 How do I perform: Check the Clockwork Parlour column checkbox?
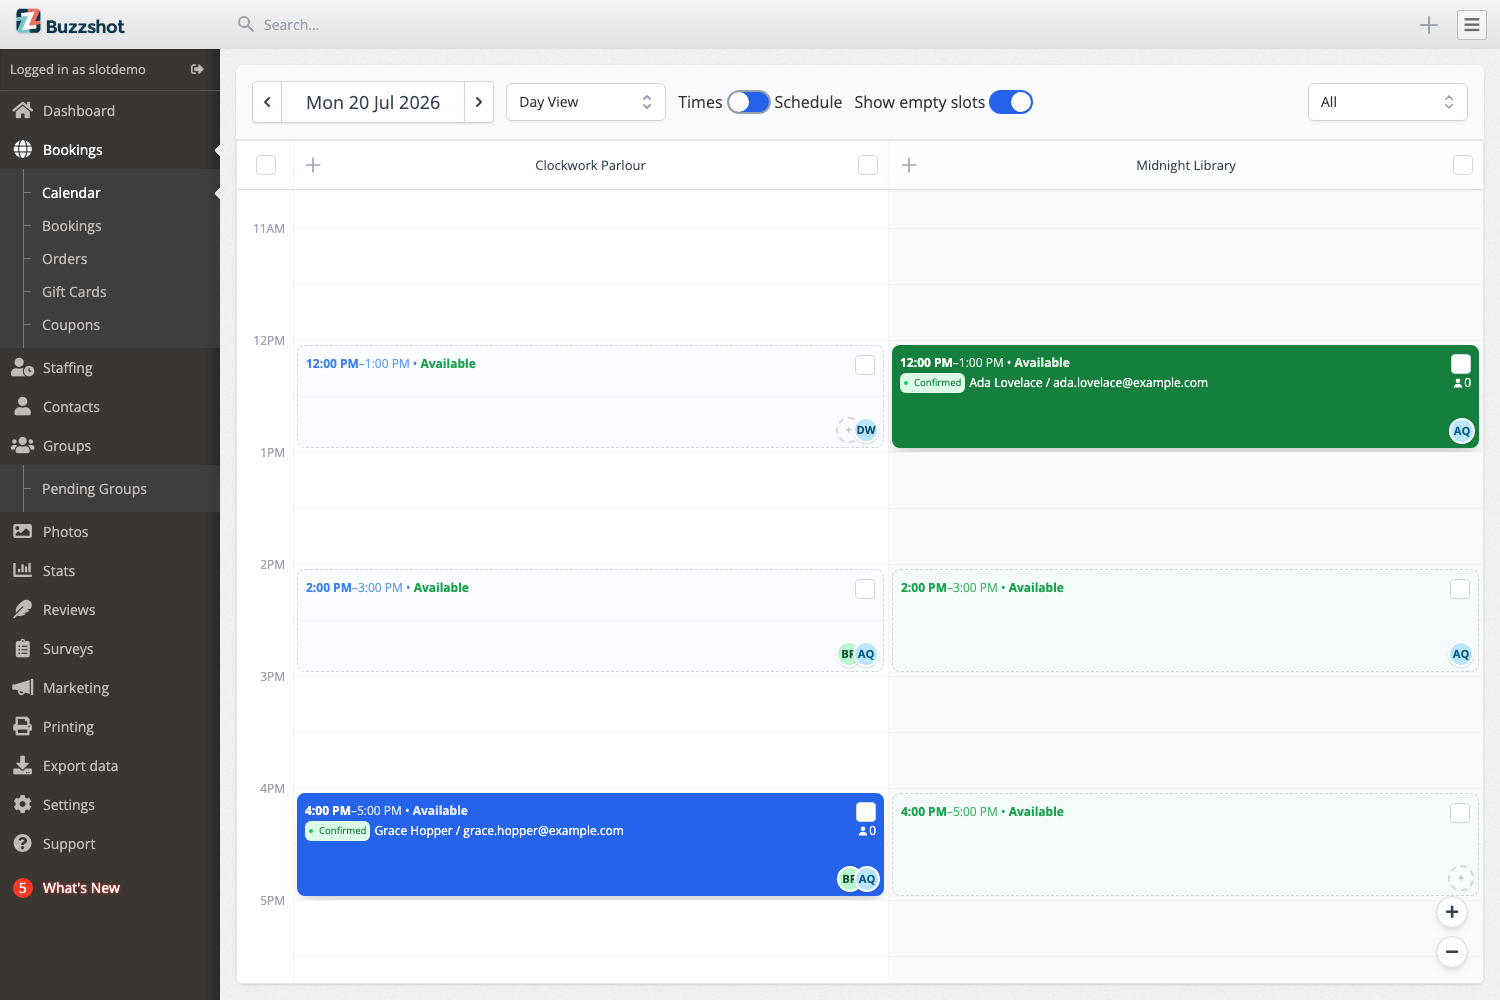(868, 165)
